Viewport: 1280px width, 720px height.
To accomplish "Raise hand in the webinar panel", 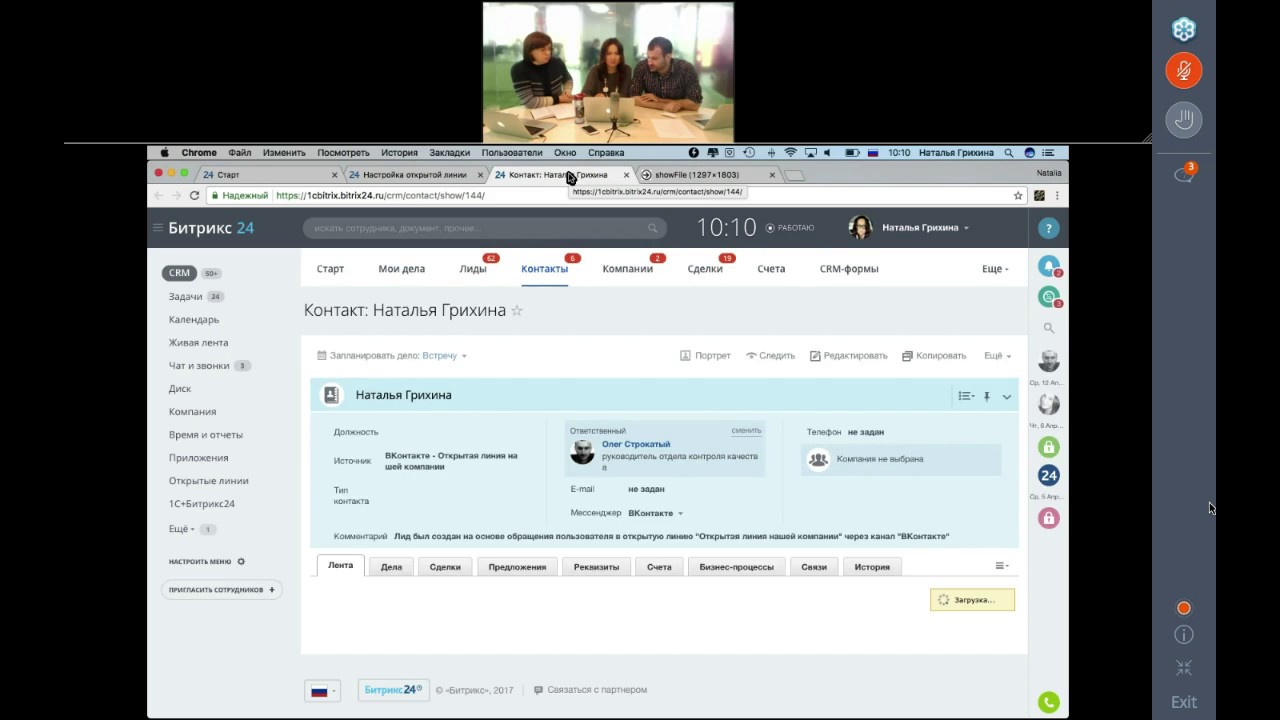I will (1184, 120).
